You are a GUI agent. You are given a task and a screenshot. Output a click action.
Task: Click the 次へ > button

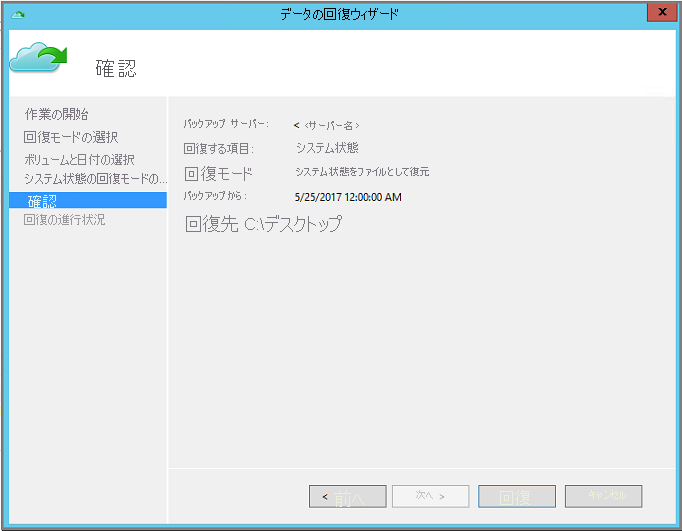430,496
